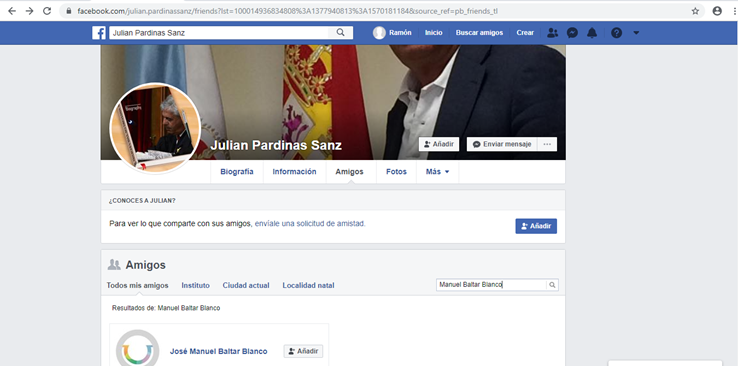Image resolution: width=738 pixels, height=366 pixels.
Task: Click the Facebook search field
Action: (219, 33)
